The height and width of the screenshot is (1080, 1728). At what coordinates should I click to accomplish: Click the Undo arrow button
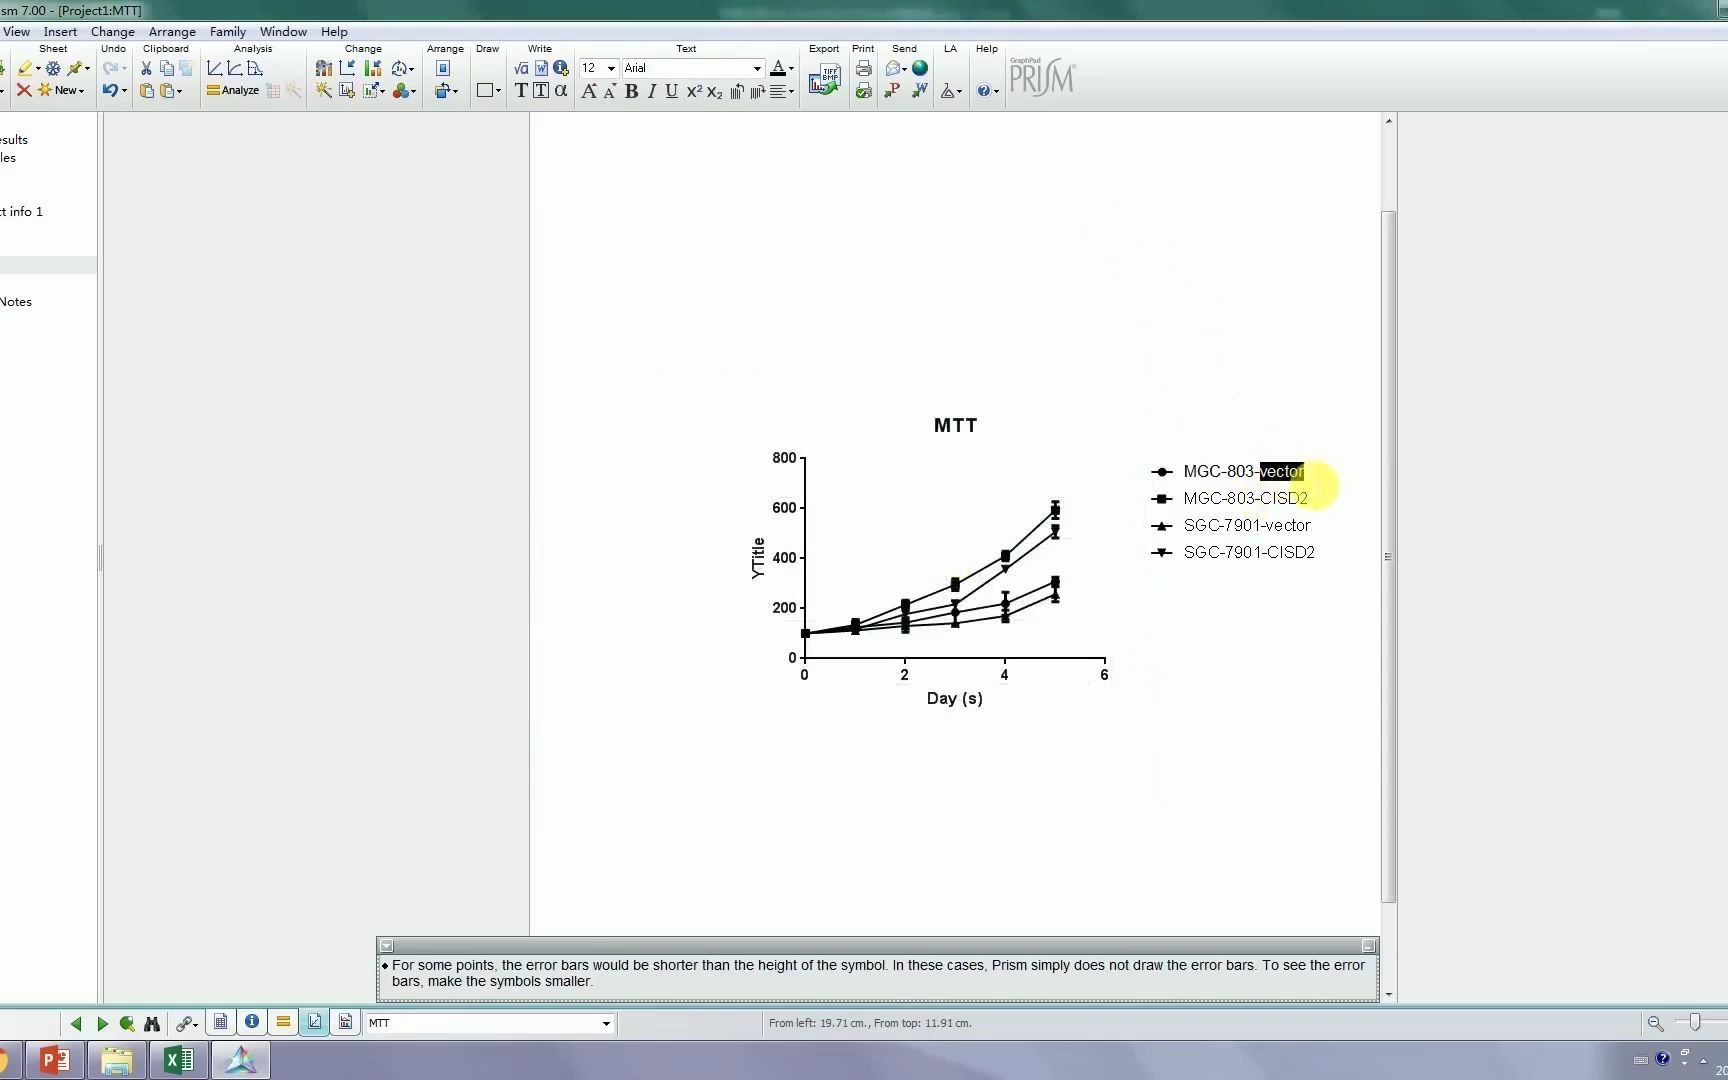point(110,90)
